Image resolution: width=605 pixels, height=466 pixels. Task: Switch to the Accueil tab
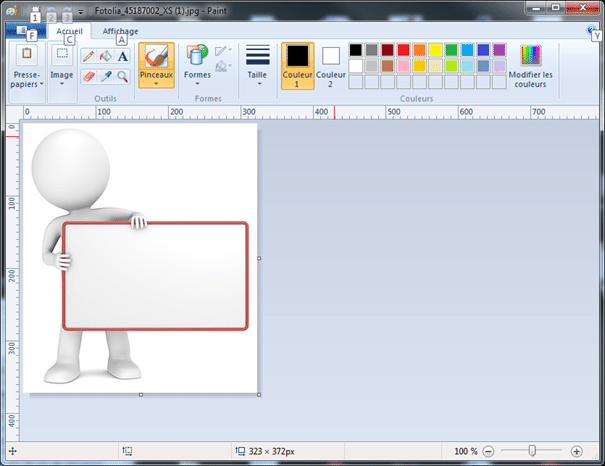click(x=70, y=31)
